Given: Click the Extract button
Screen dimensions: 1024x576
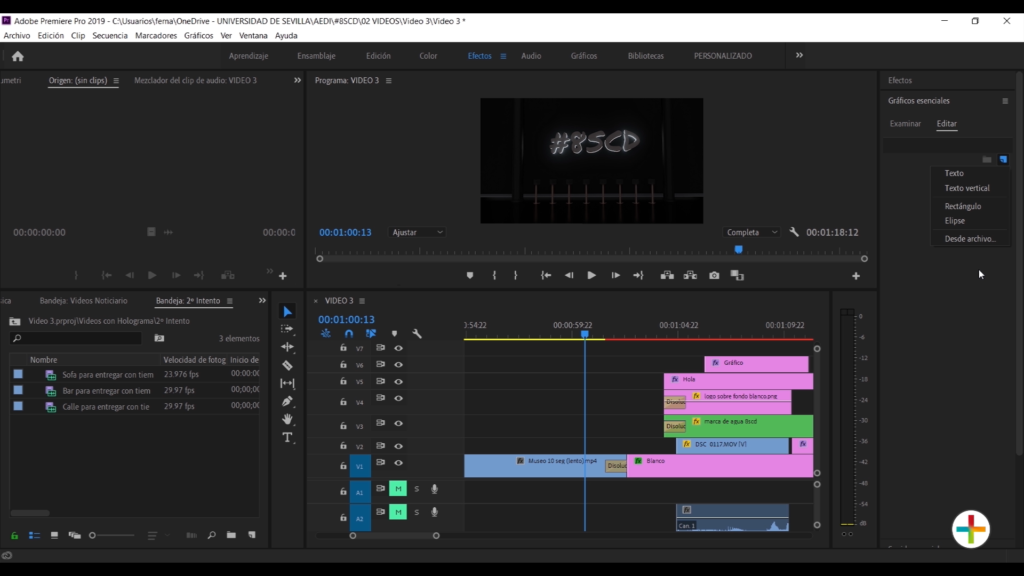Looking at the screenshot, I should tap(690, 276).
